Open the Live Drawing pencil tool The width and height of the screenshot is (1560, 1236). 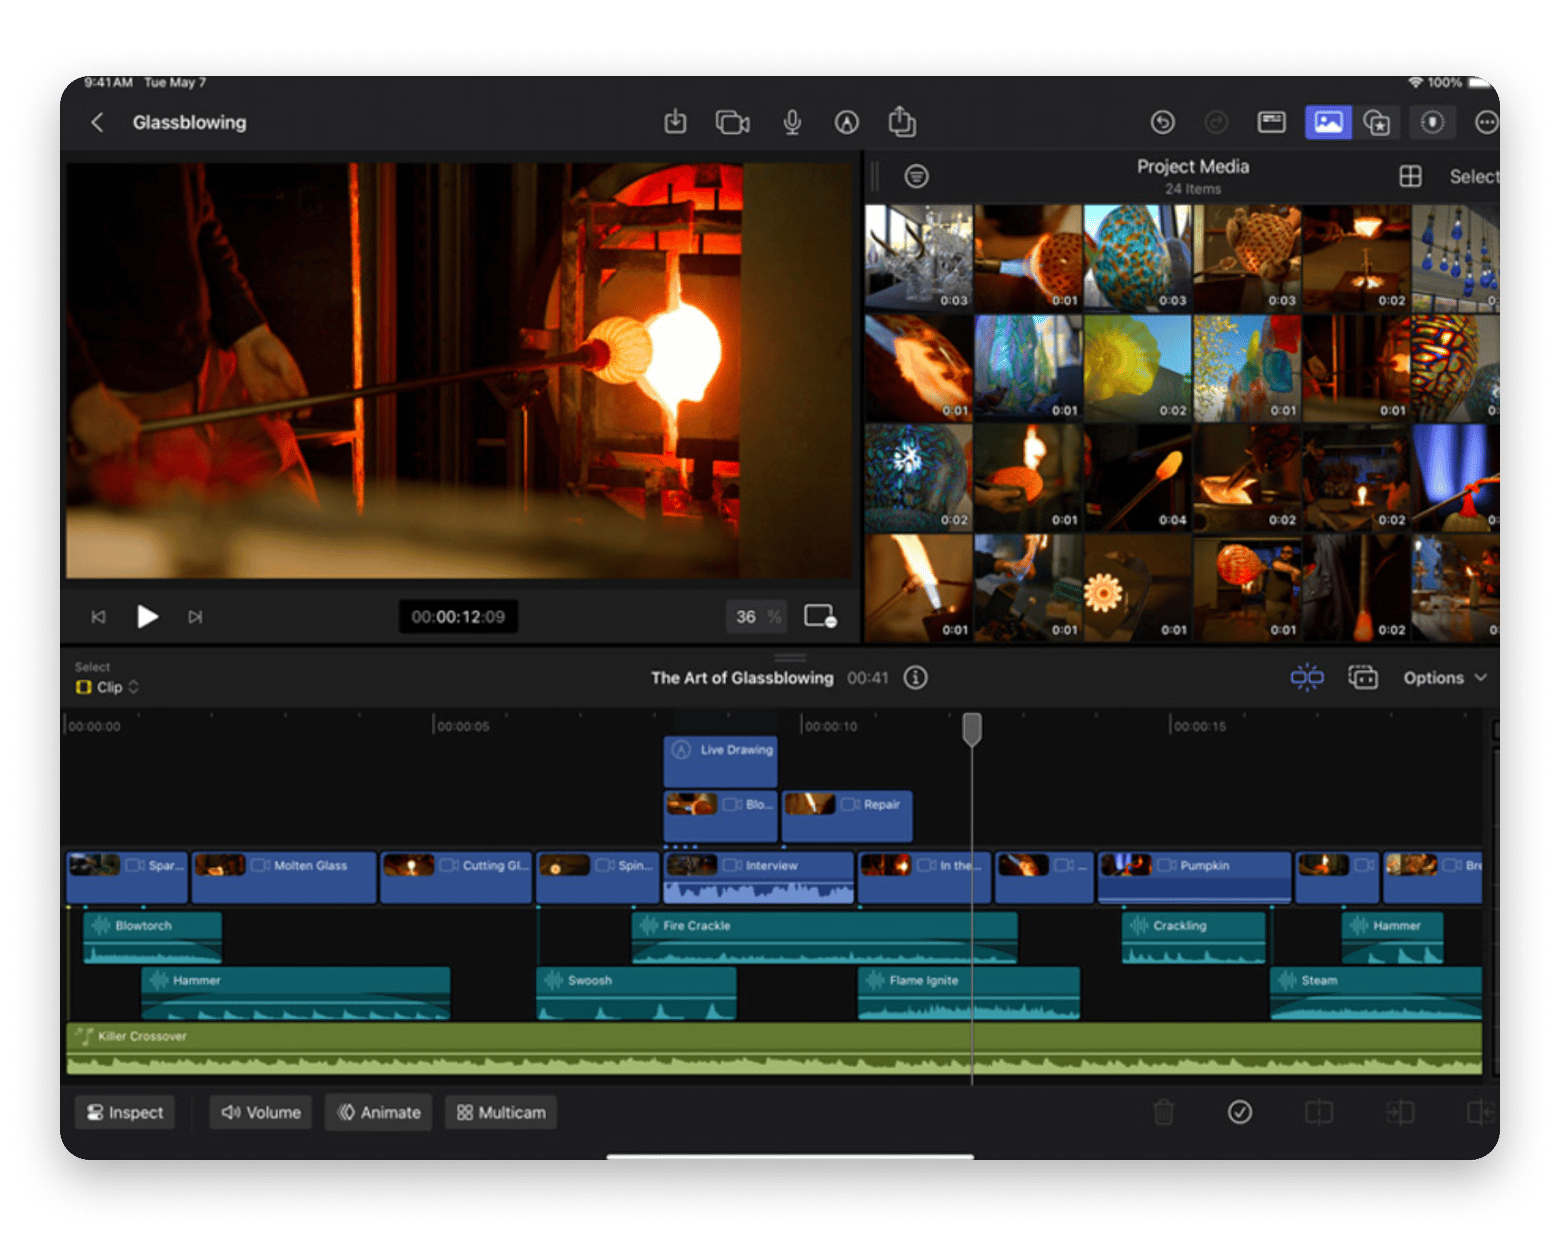tap(847, 122)
